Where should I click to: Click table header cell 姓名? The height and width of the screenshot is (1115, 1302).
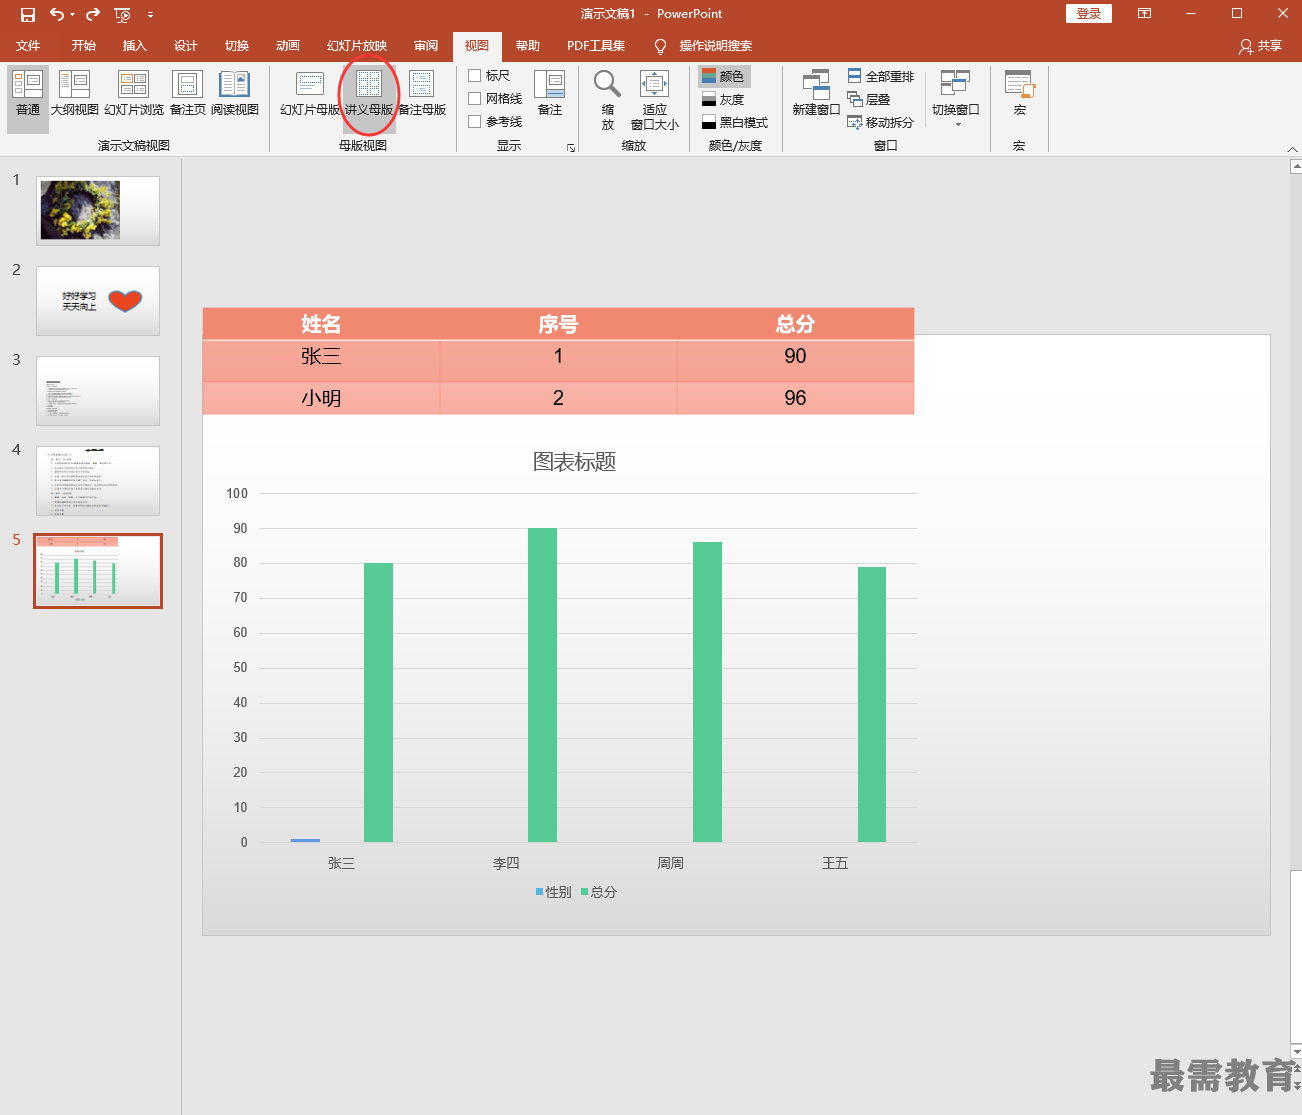(x=321, y=324)
